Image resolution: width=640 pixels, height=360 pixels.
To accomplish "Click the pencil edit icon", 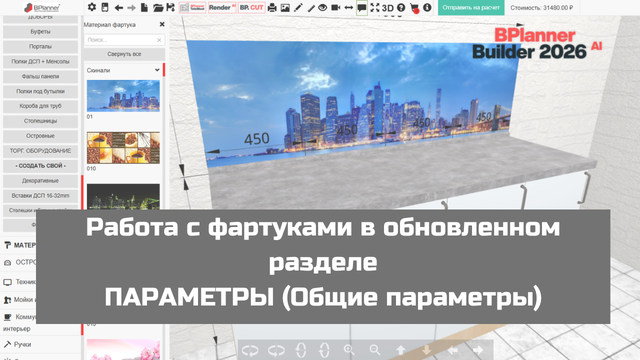I will click(x=298, y=8).
